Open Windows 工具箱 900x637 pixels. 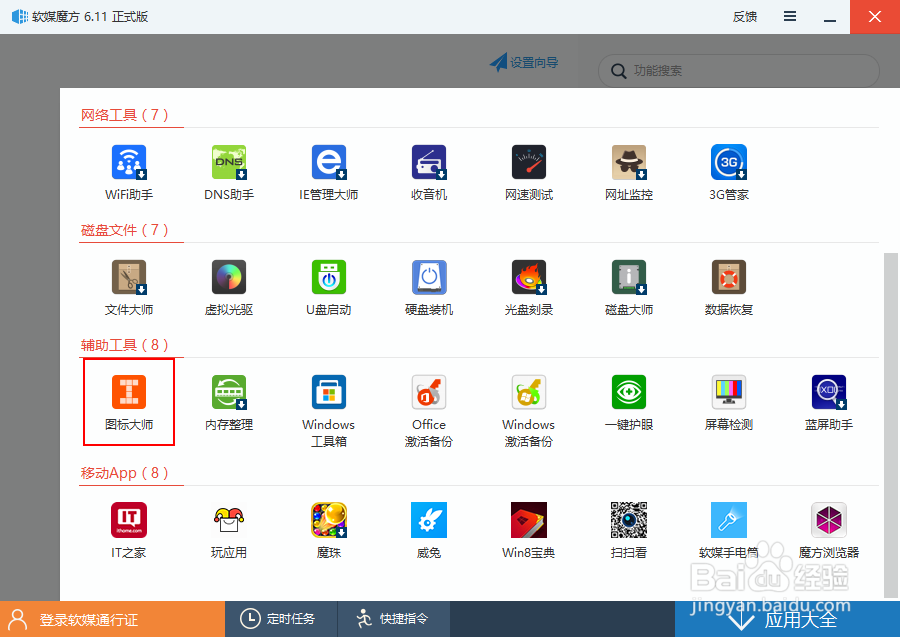(329, 392)
